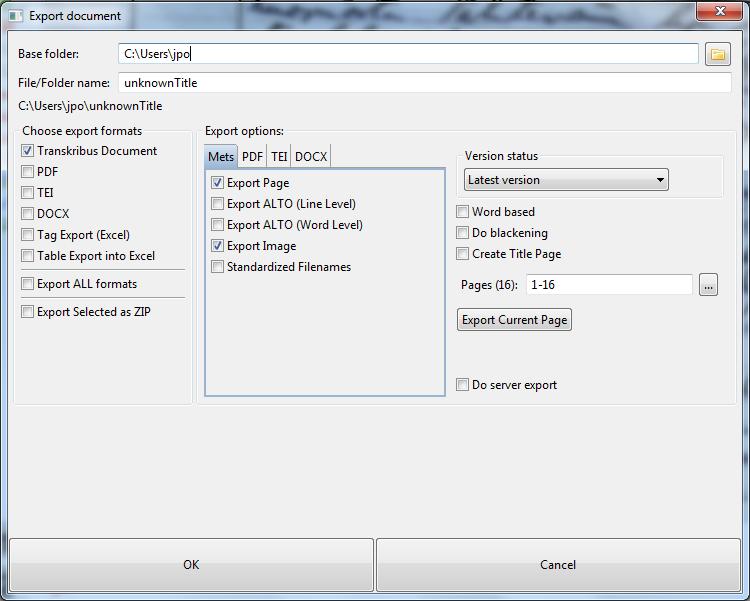Enable Standardized Filenames
750x601 pixels.
click(x=217, y=267)
